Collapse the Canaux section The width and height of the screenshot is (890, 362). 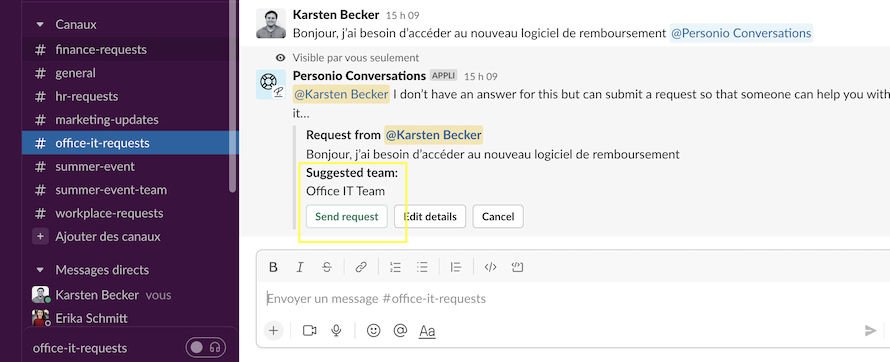tap(40, 24)
